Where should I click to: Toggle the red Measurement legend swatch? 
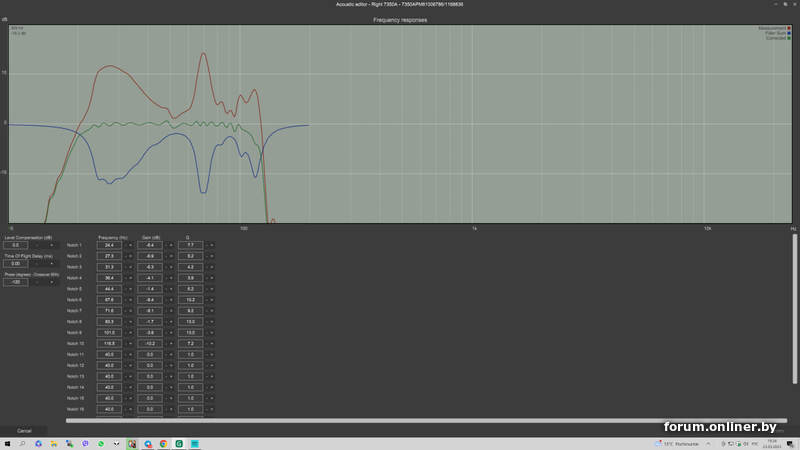(789, 28)
